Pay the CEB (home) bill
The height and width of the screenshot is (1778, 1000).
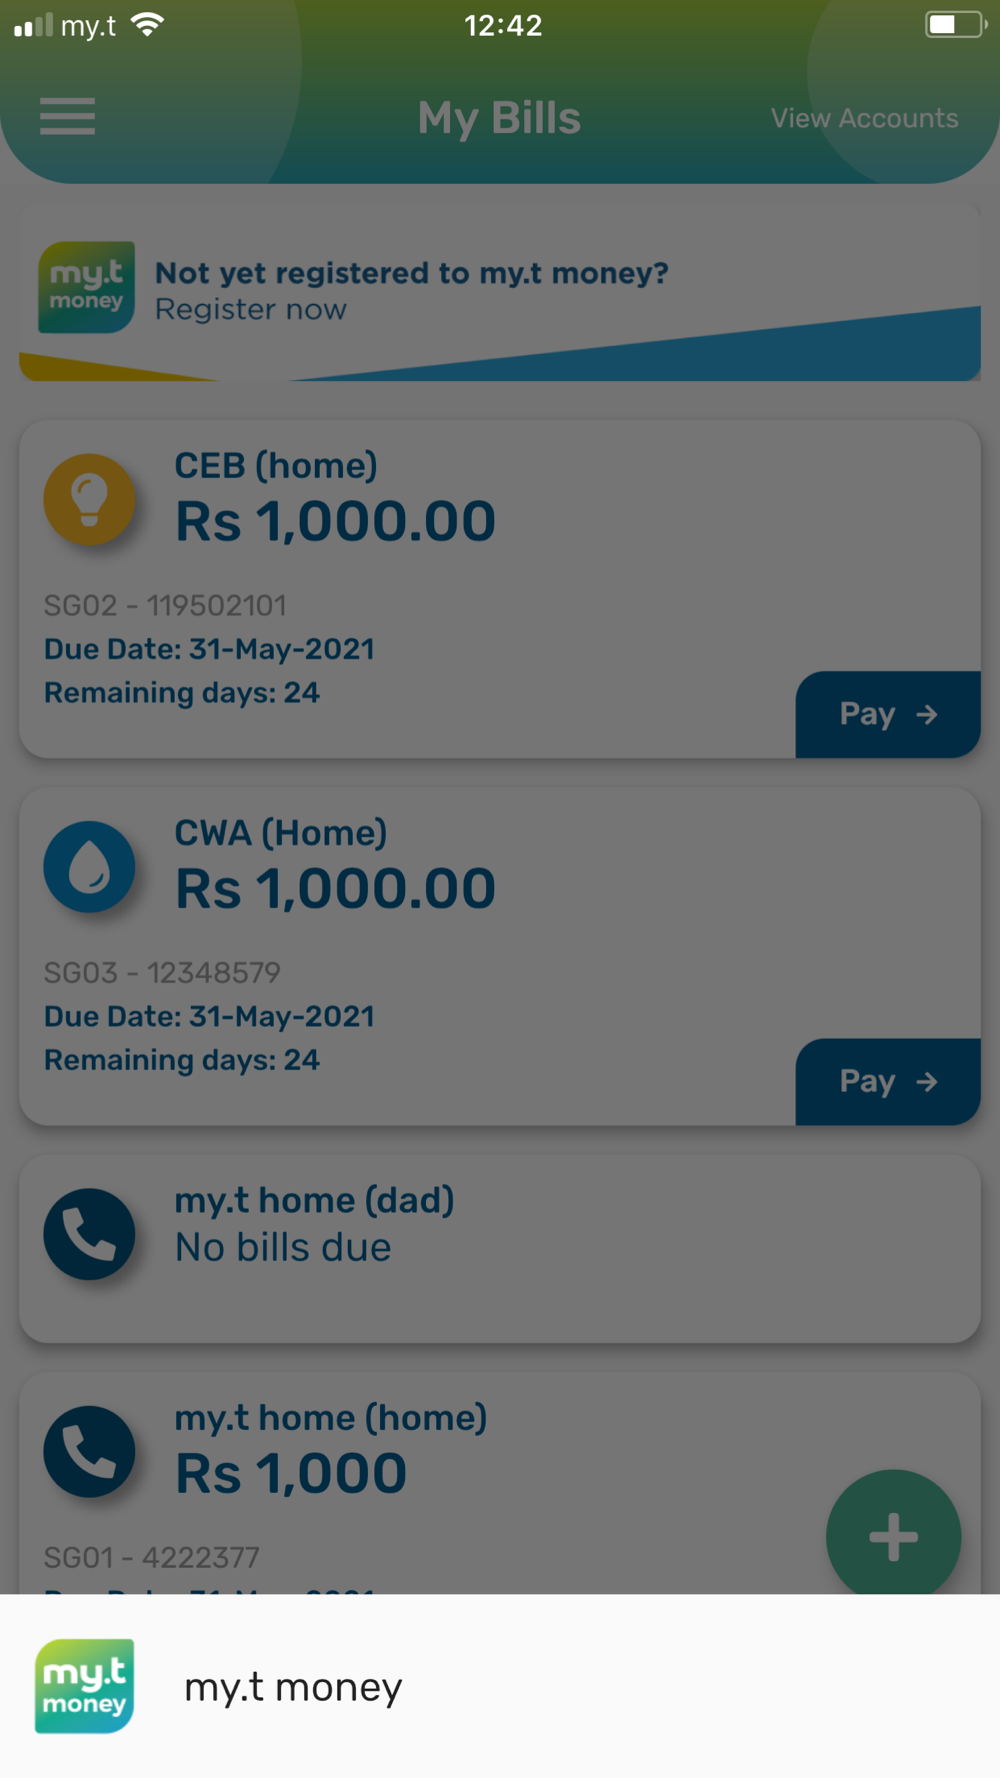(x=888, y=714)
